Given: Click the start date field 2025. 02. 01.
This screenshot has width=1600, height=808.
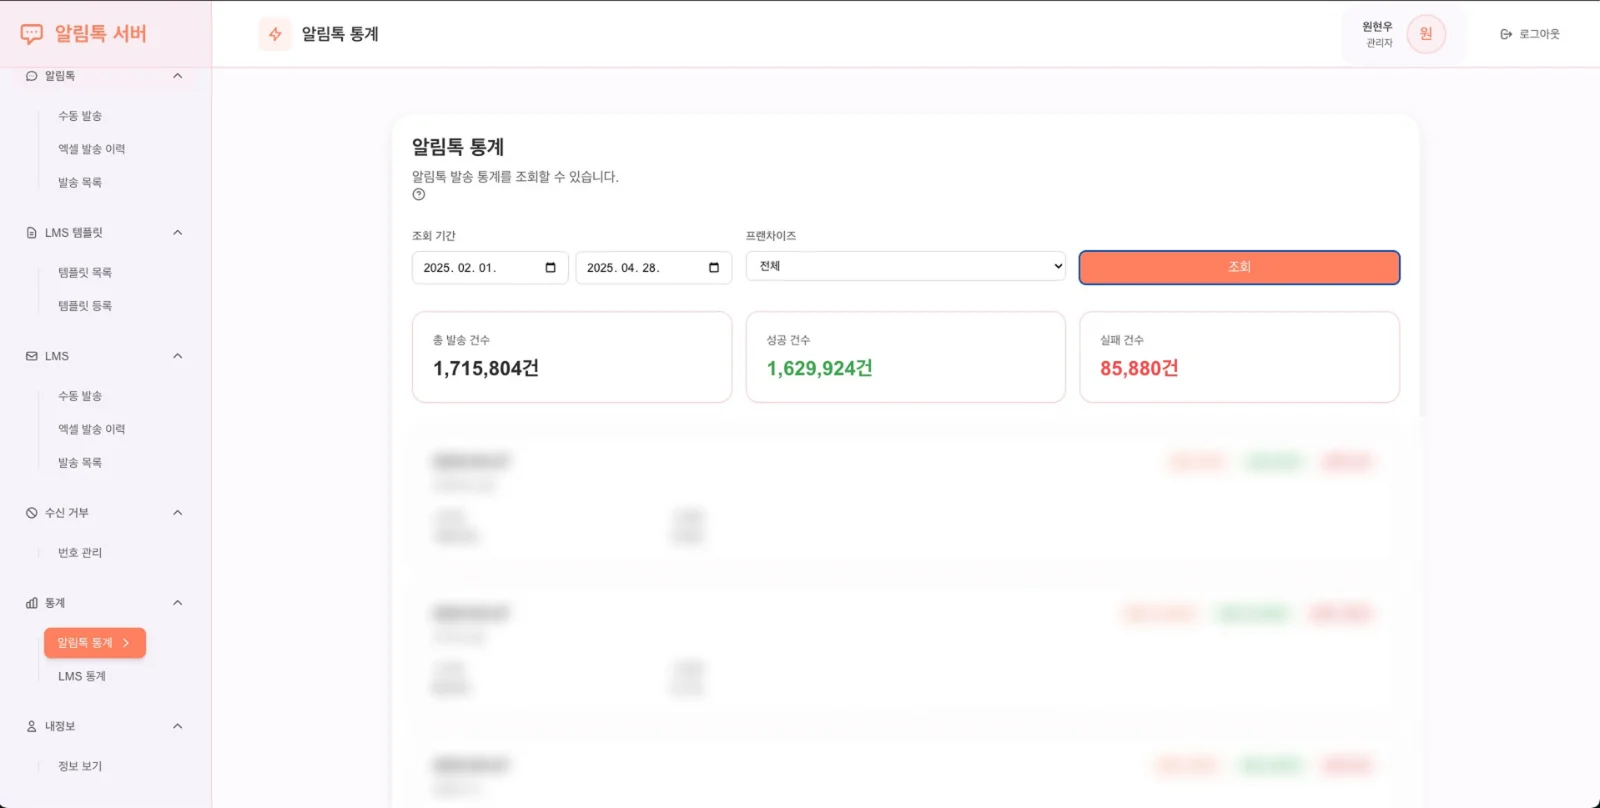Looking at the screenshot, I should click(490, 268).
